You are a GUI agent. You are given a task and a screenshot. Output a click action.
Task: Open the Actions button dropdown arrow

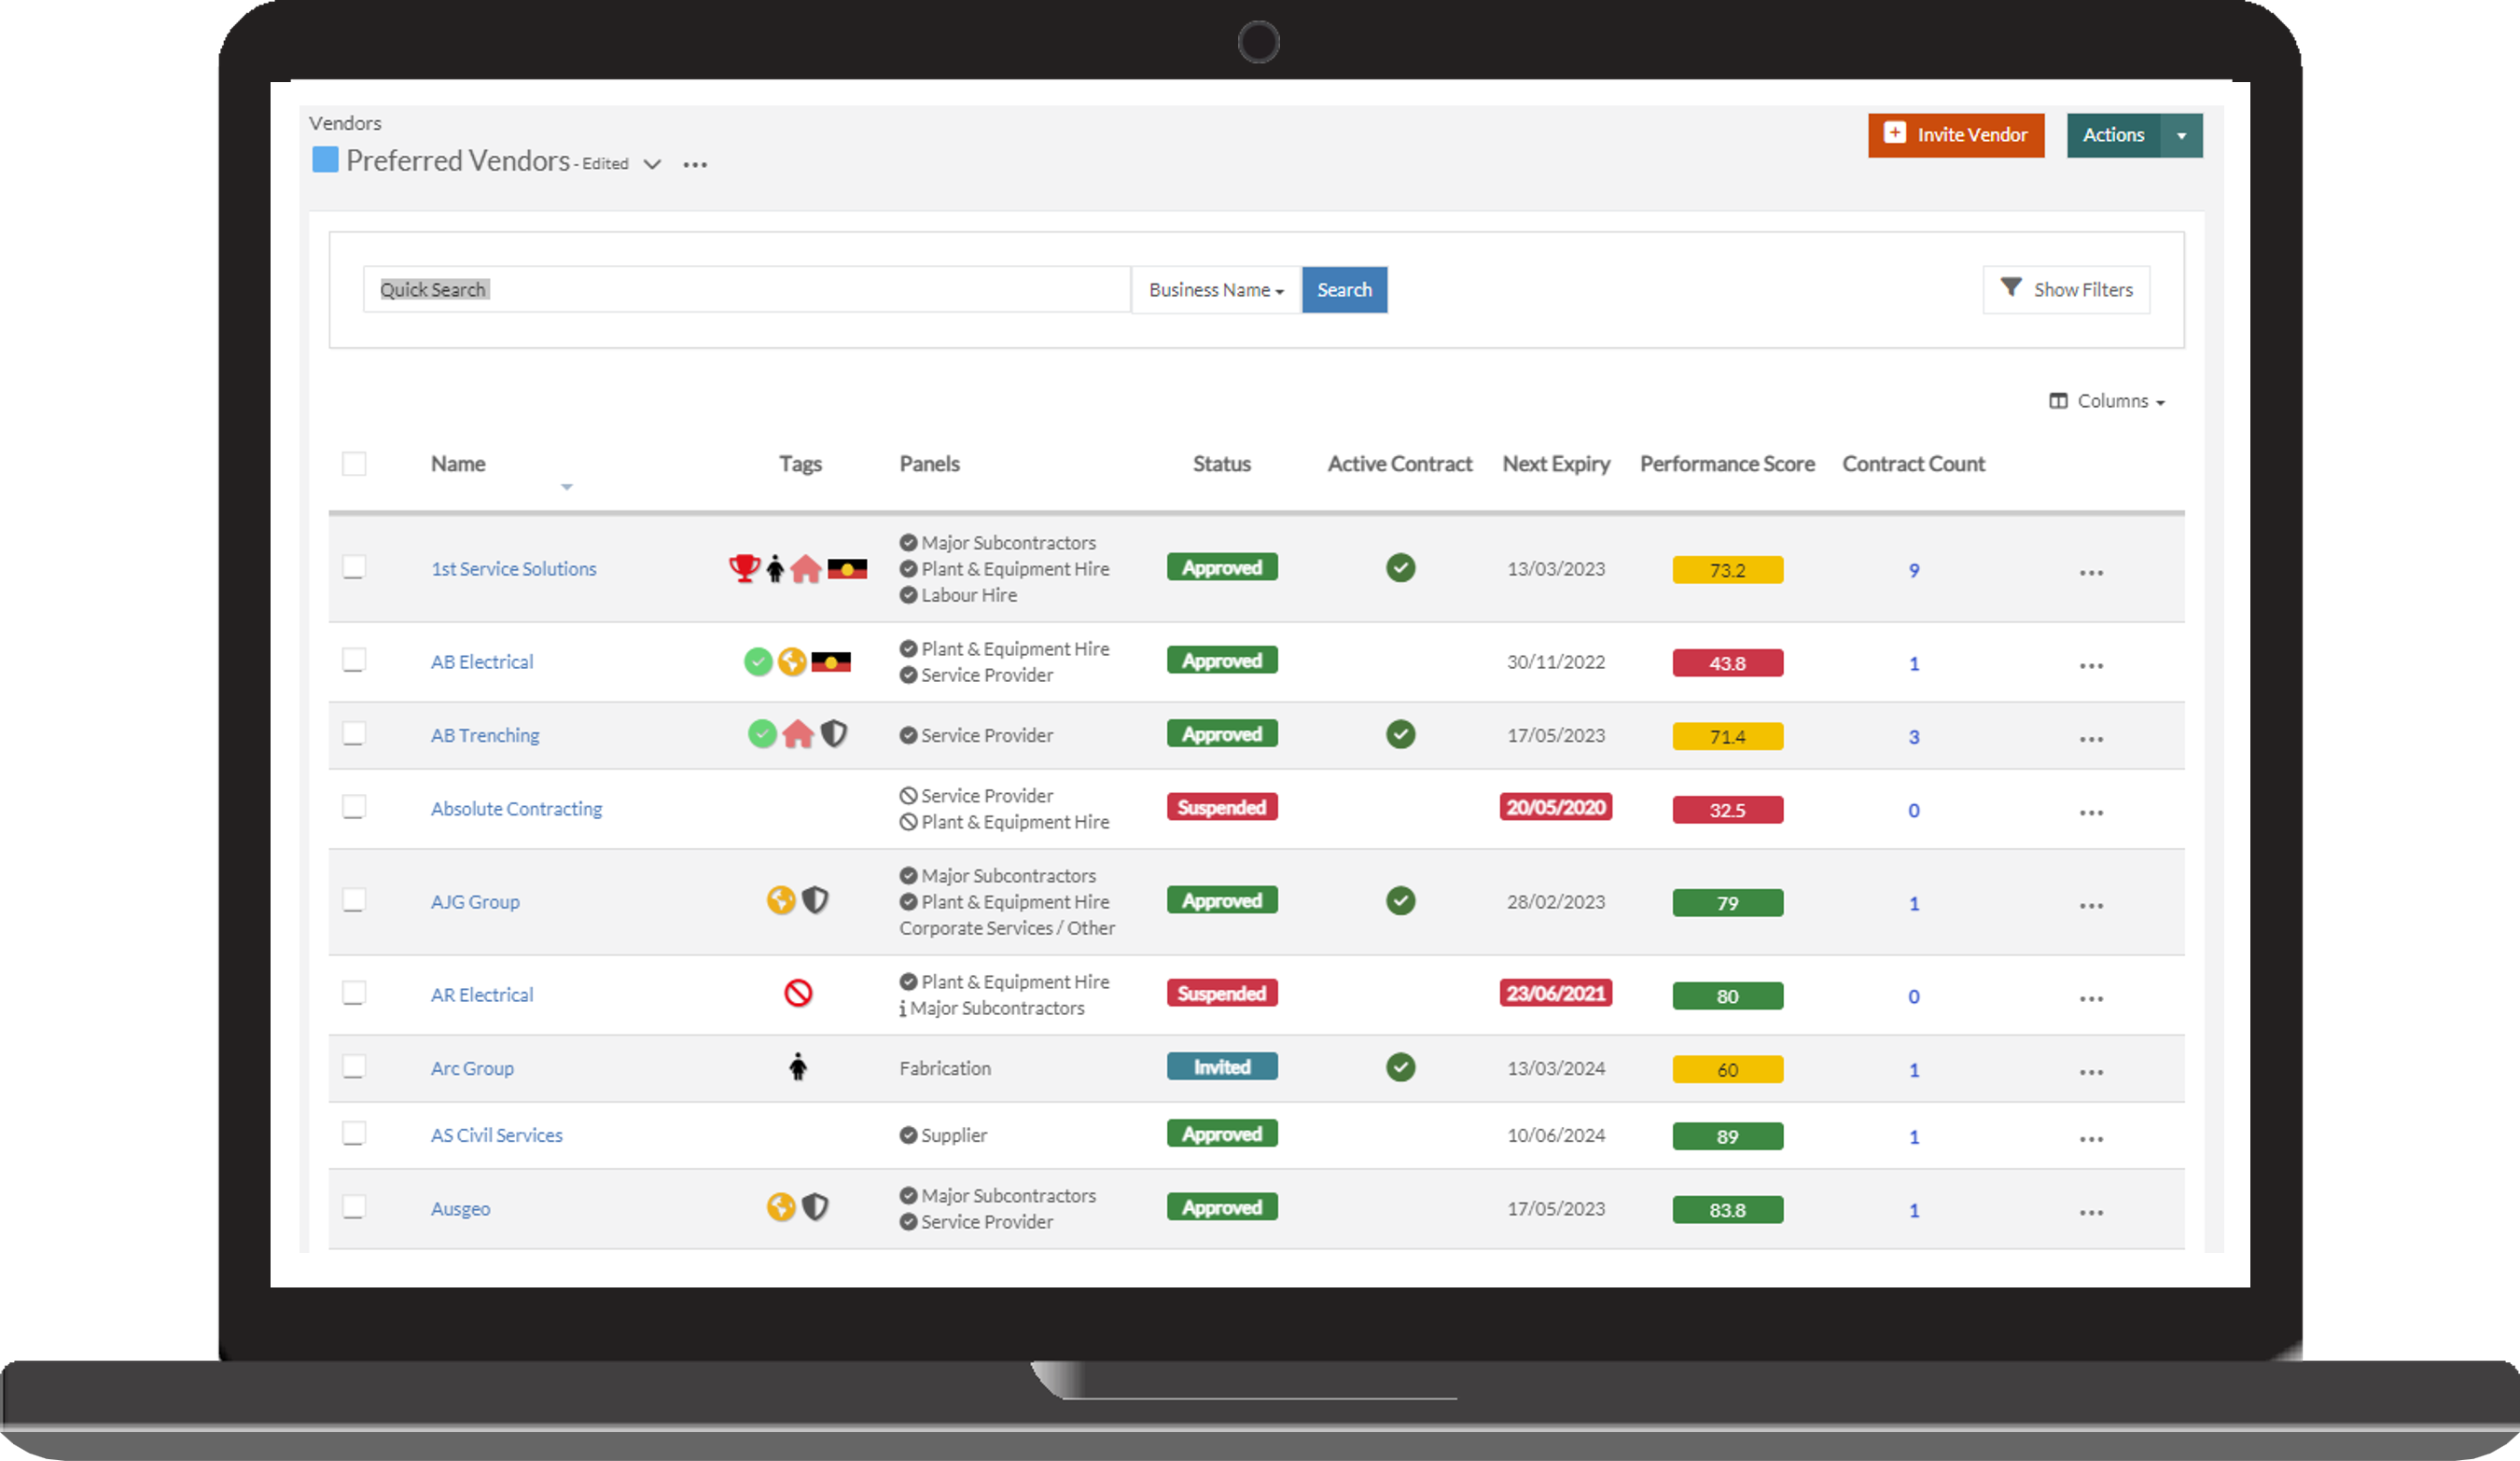[x=2182, y=135]
